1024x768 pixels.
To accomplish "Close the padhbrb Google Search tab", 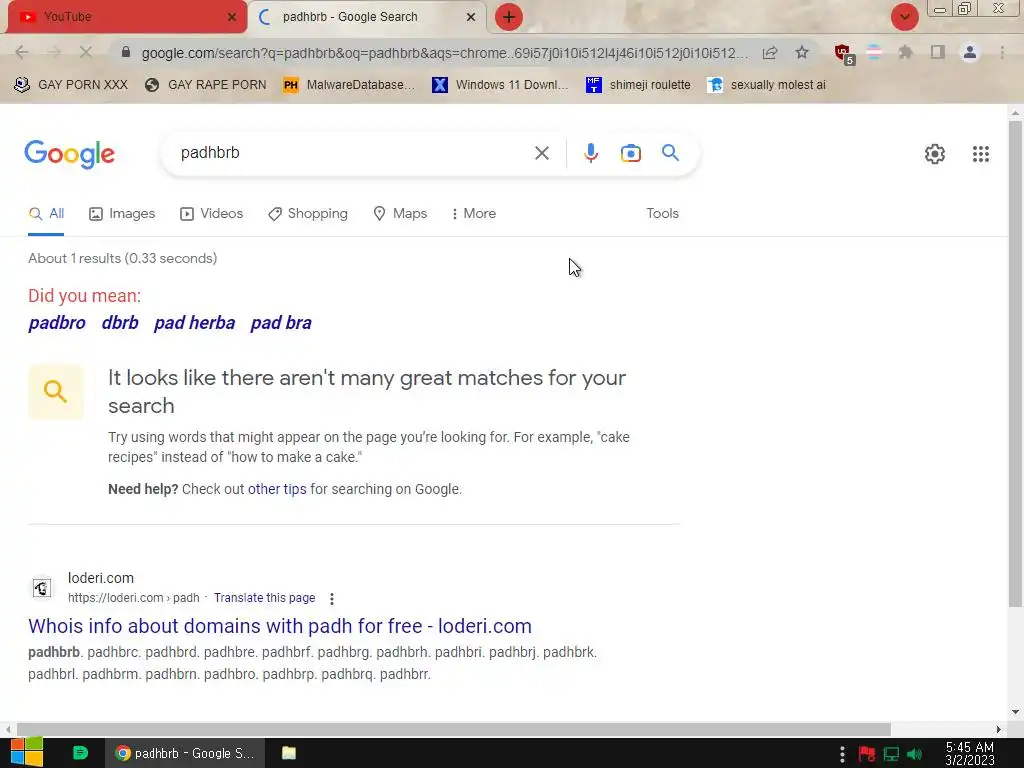I will [x=470, y=17].
